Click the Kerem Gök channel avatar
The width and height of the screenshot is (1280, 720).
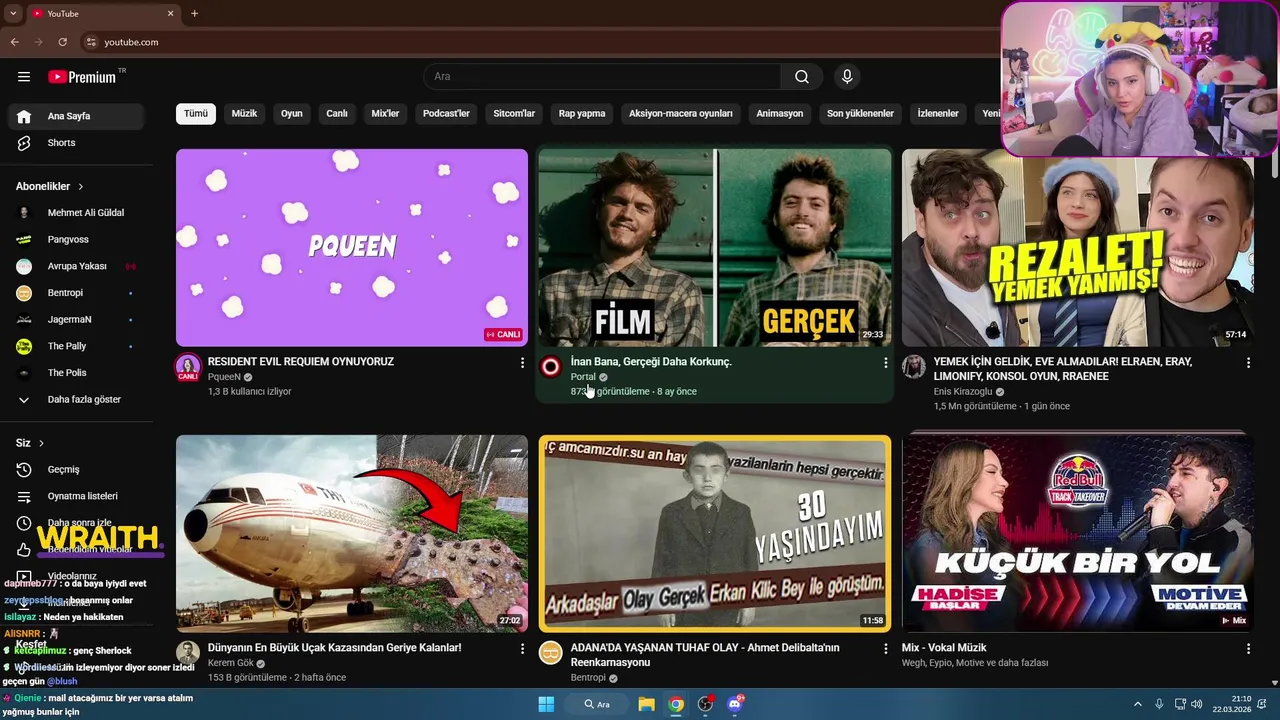188,653
